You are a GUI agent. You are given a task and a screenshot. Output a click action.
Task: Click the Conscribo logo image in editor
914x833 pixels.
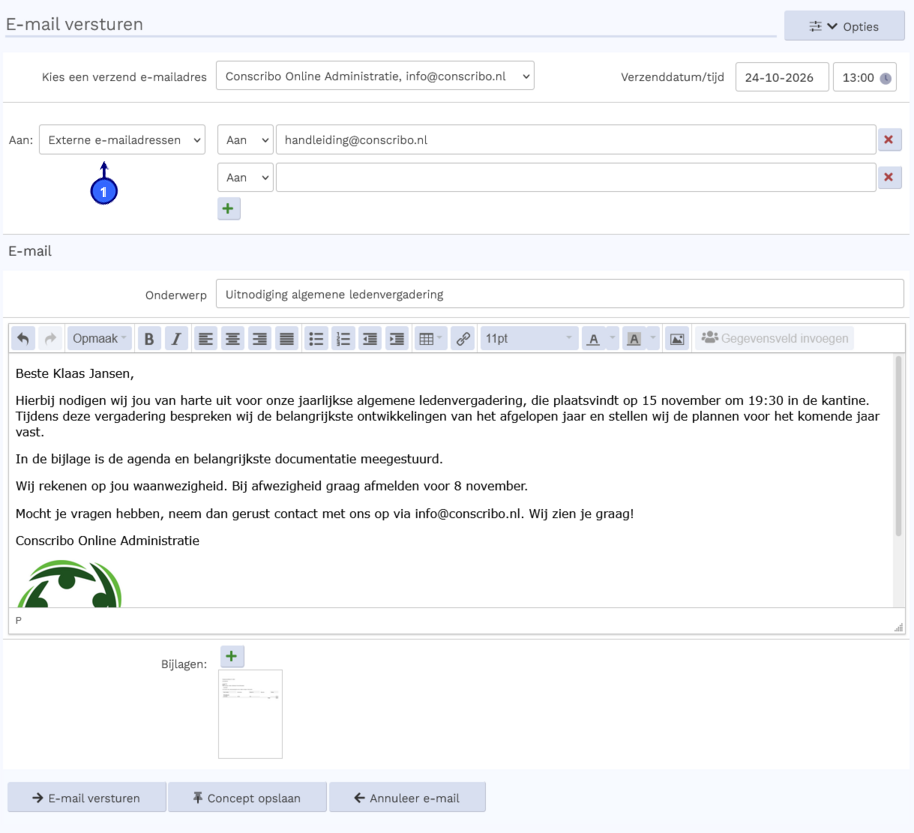(x=69, y=584)
